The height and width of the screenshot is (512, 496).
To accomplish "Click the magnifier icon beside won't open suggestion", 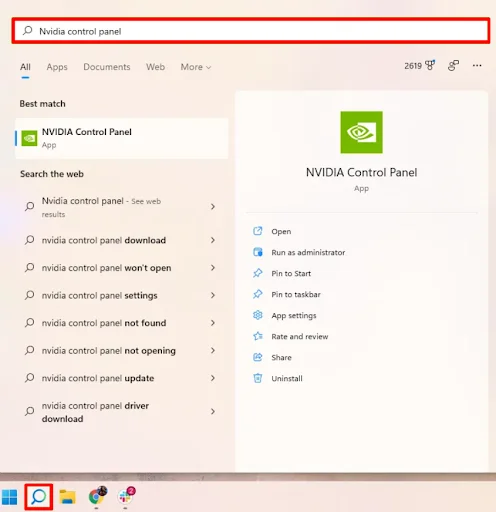I will [29, 268].
